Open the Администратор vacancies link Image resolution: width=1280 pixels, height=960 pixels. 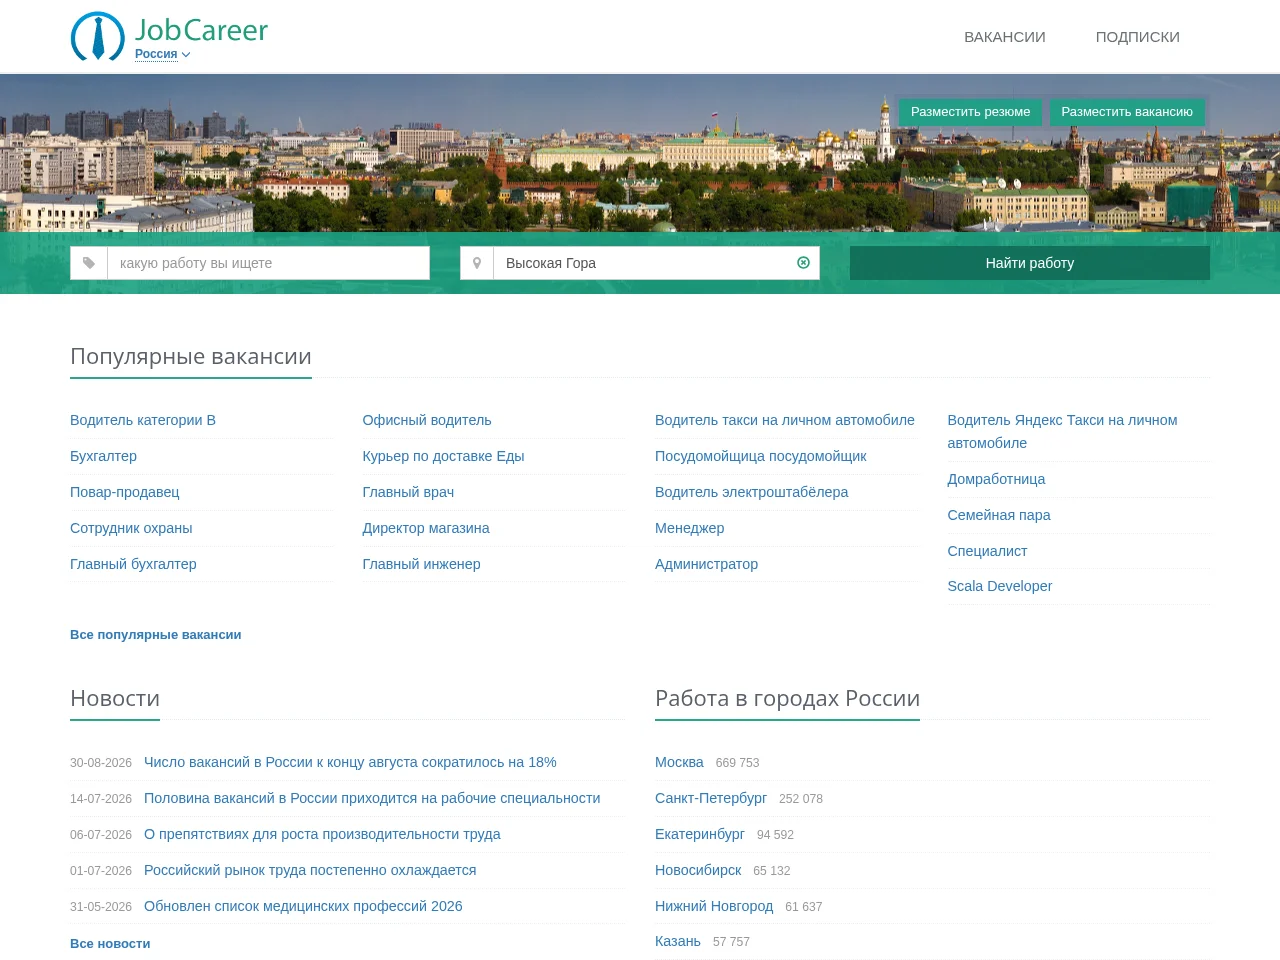pos(706,564)
